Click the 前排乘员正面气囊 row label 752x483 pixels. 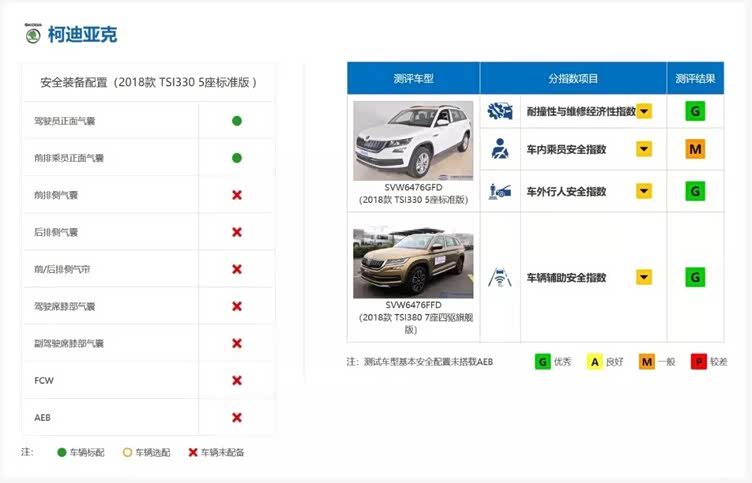tap(69, 158)
